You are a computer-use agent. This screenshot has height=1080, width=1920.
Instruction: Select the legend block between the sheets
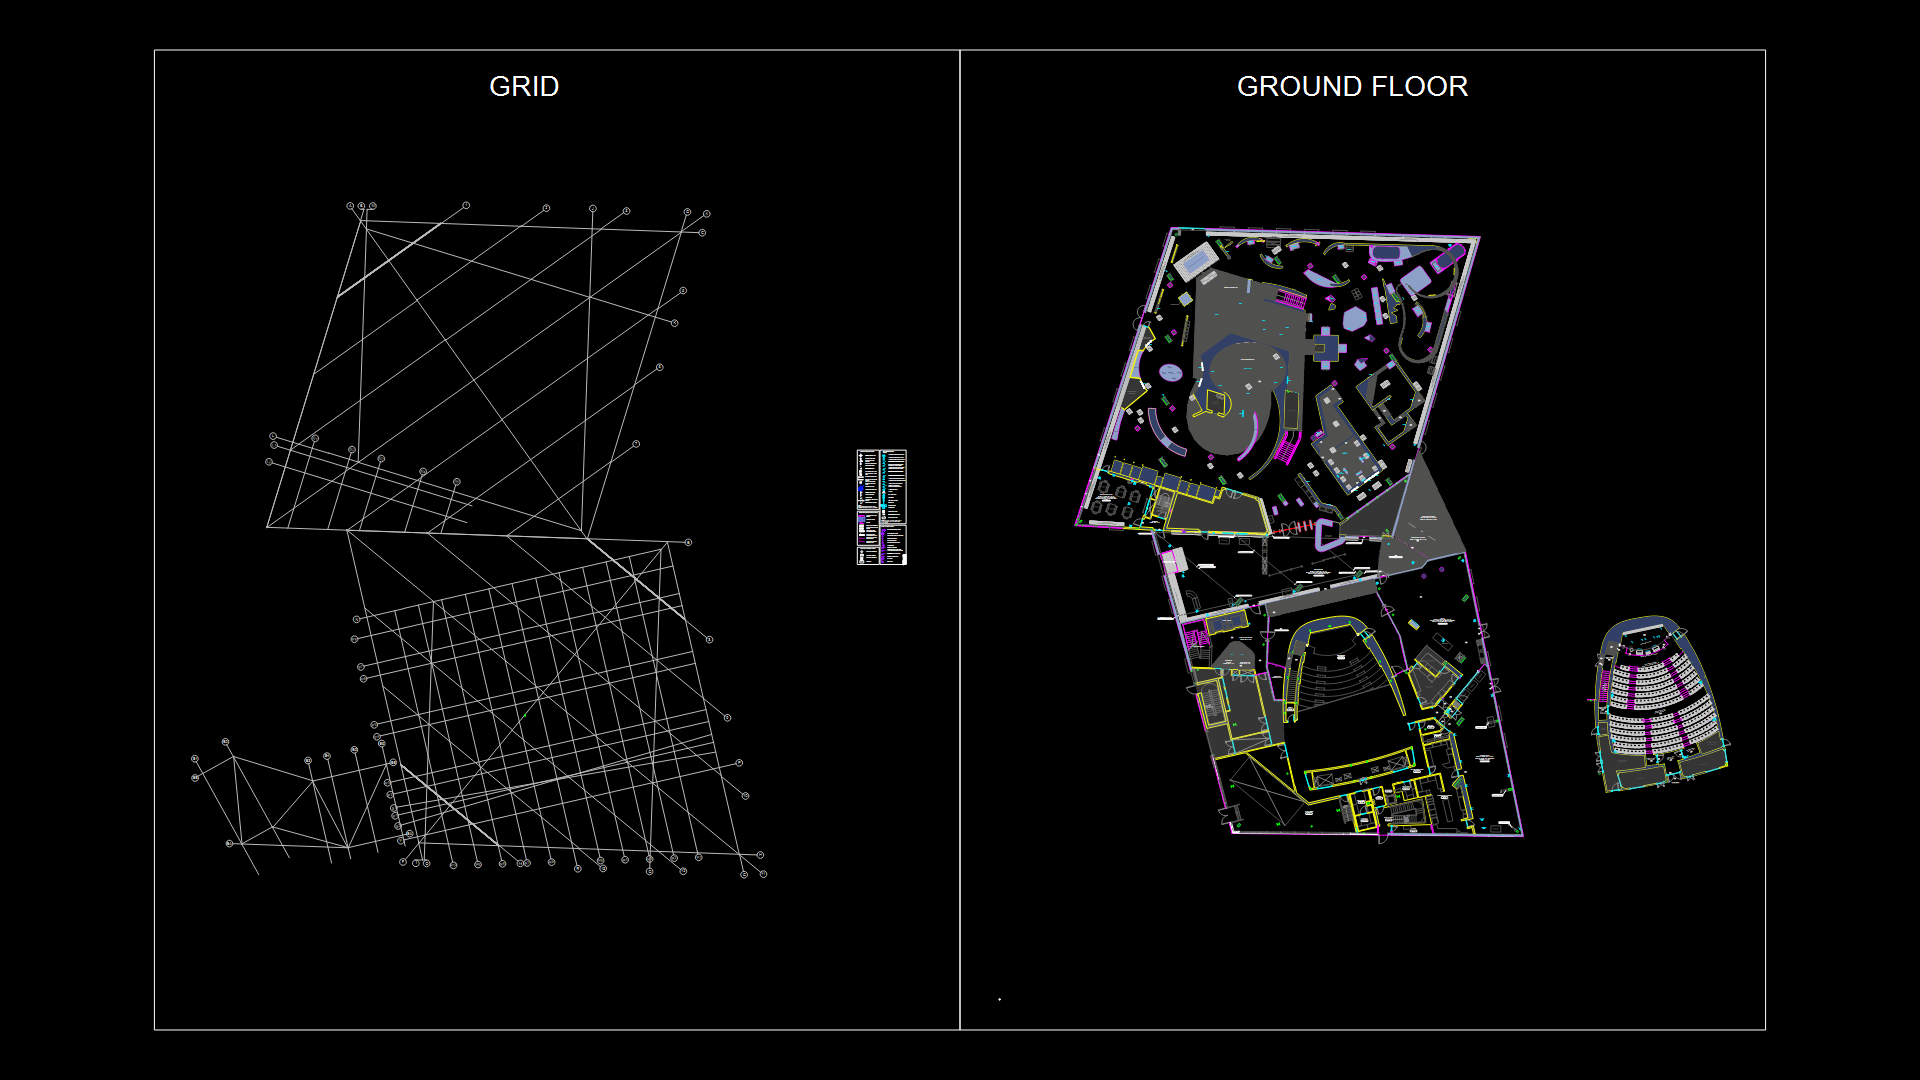tap(881, 507)
